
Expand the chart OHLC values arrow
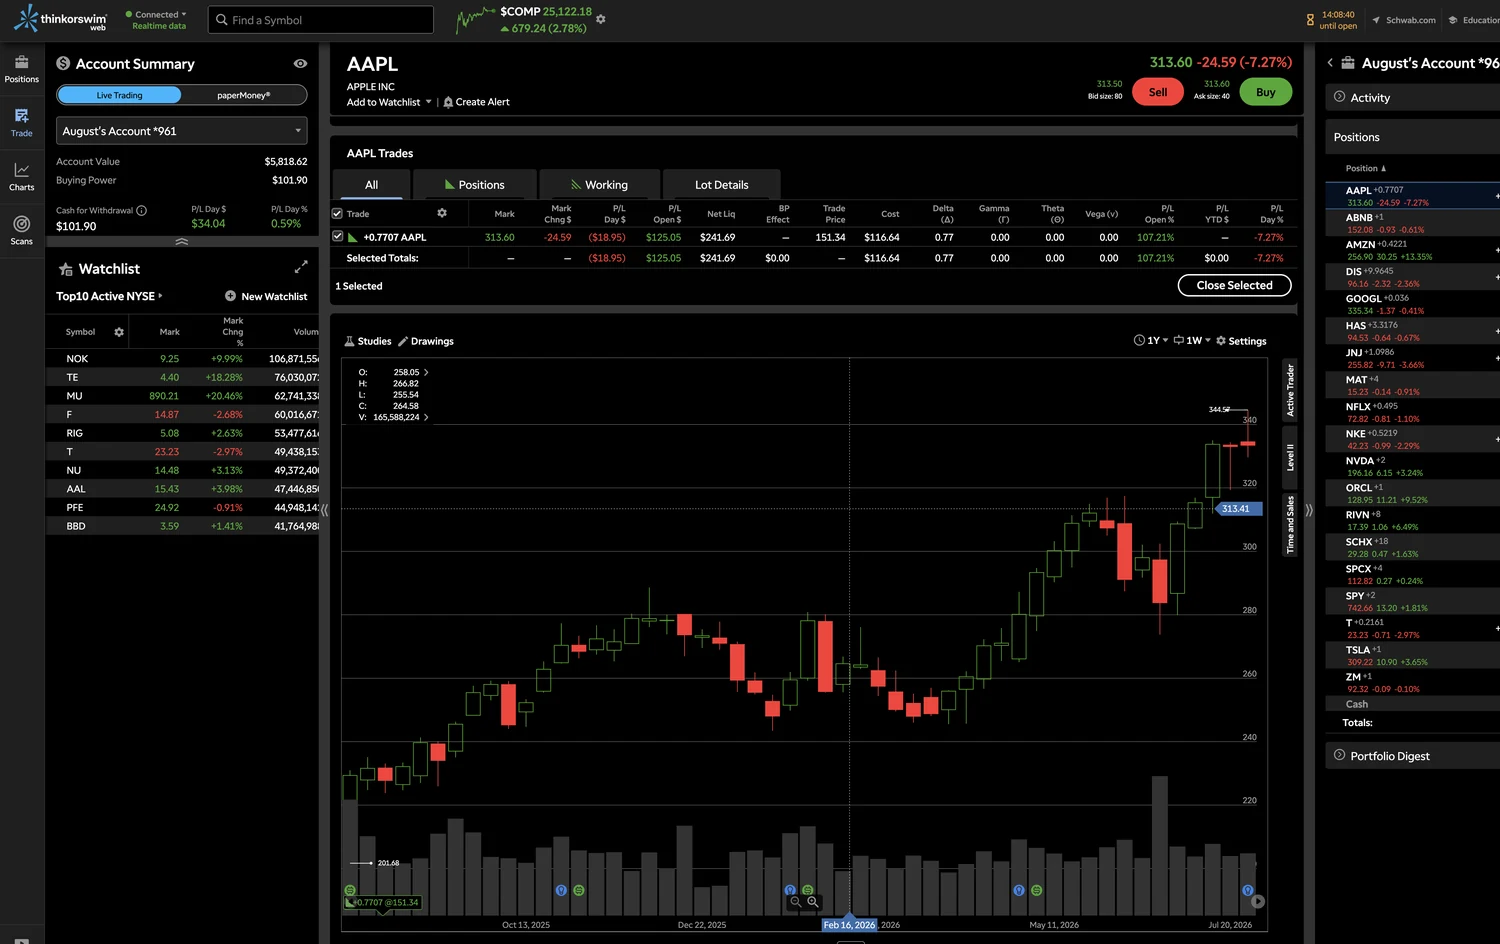[426, 372]
